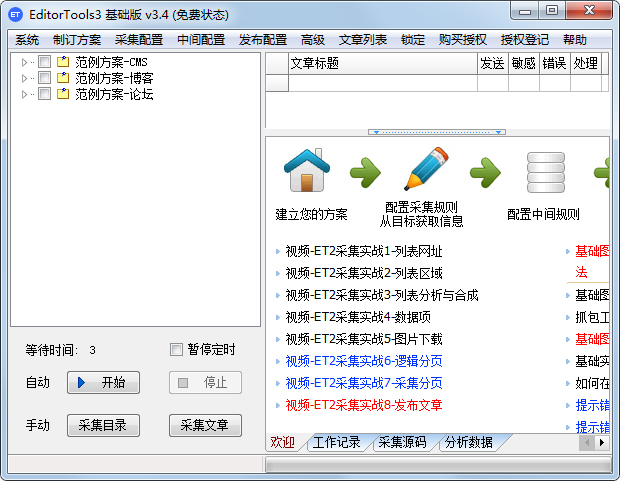Switch to the 采集源码 tab

[403, 442]
